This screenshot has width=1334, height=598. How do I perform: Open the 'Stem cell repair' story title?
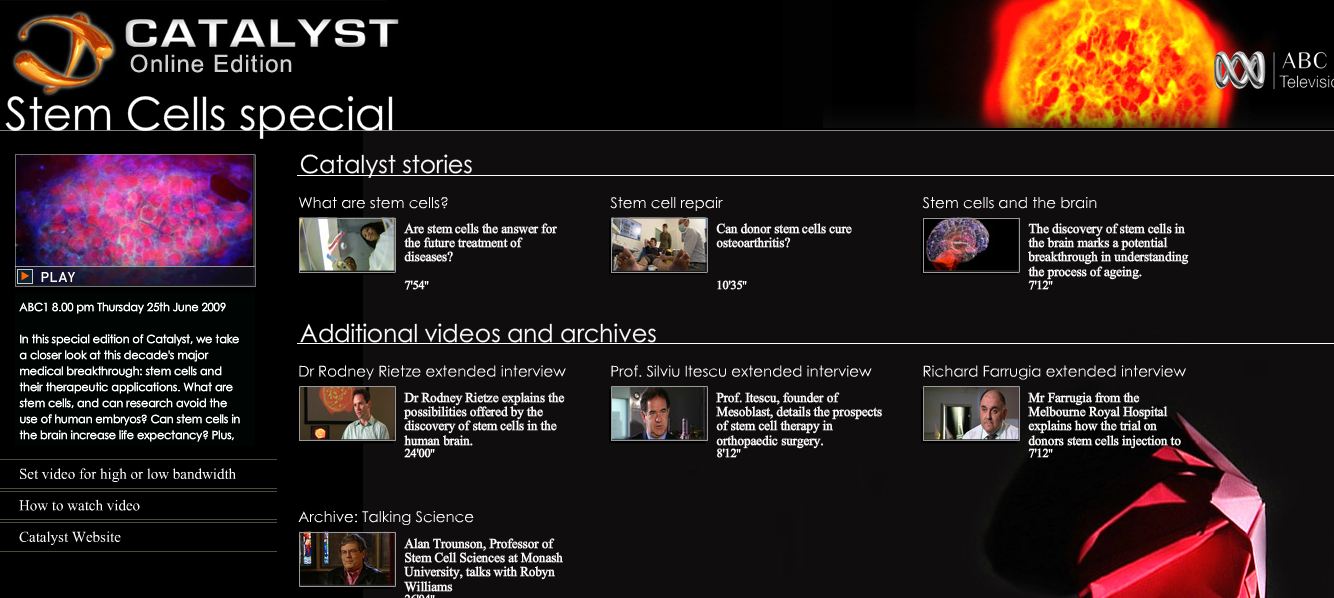[666, 203]
